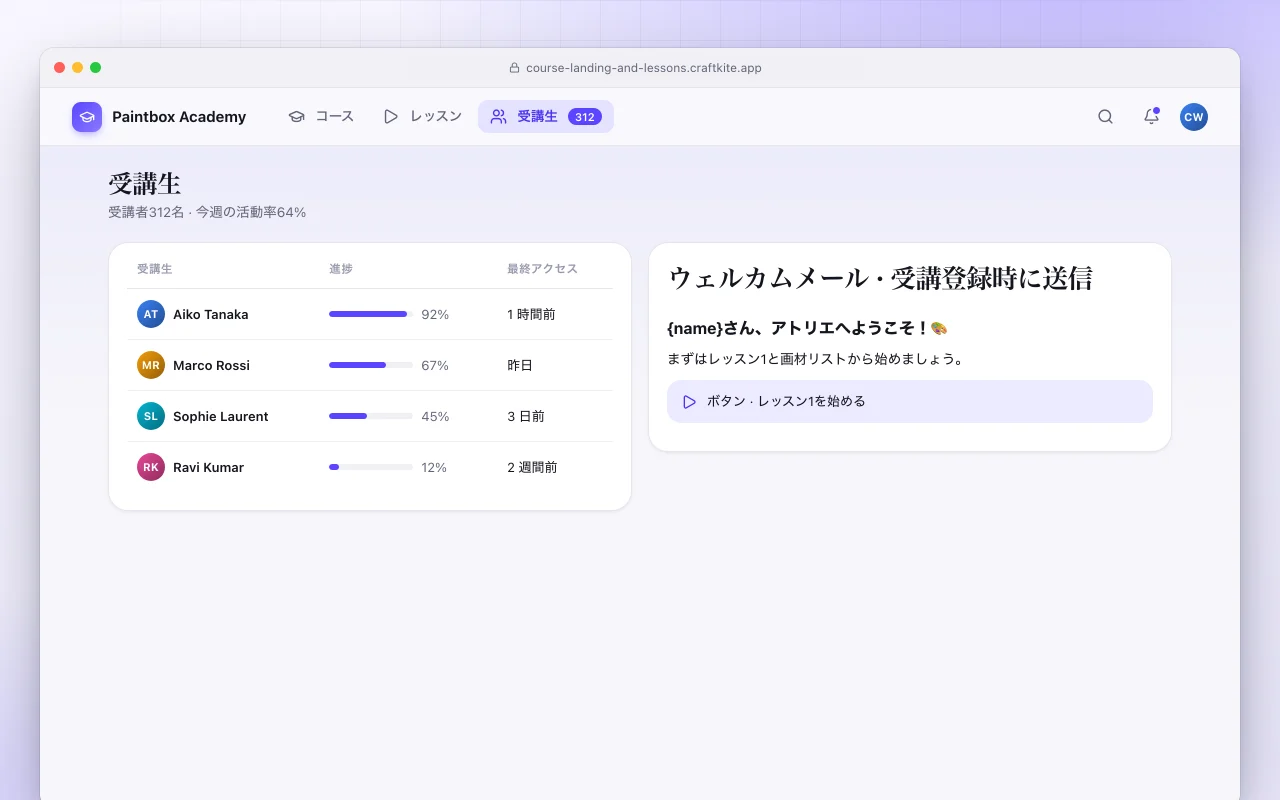Select student name Marco Rossi

[x=211, y=365]
